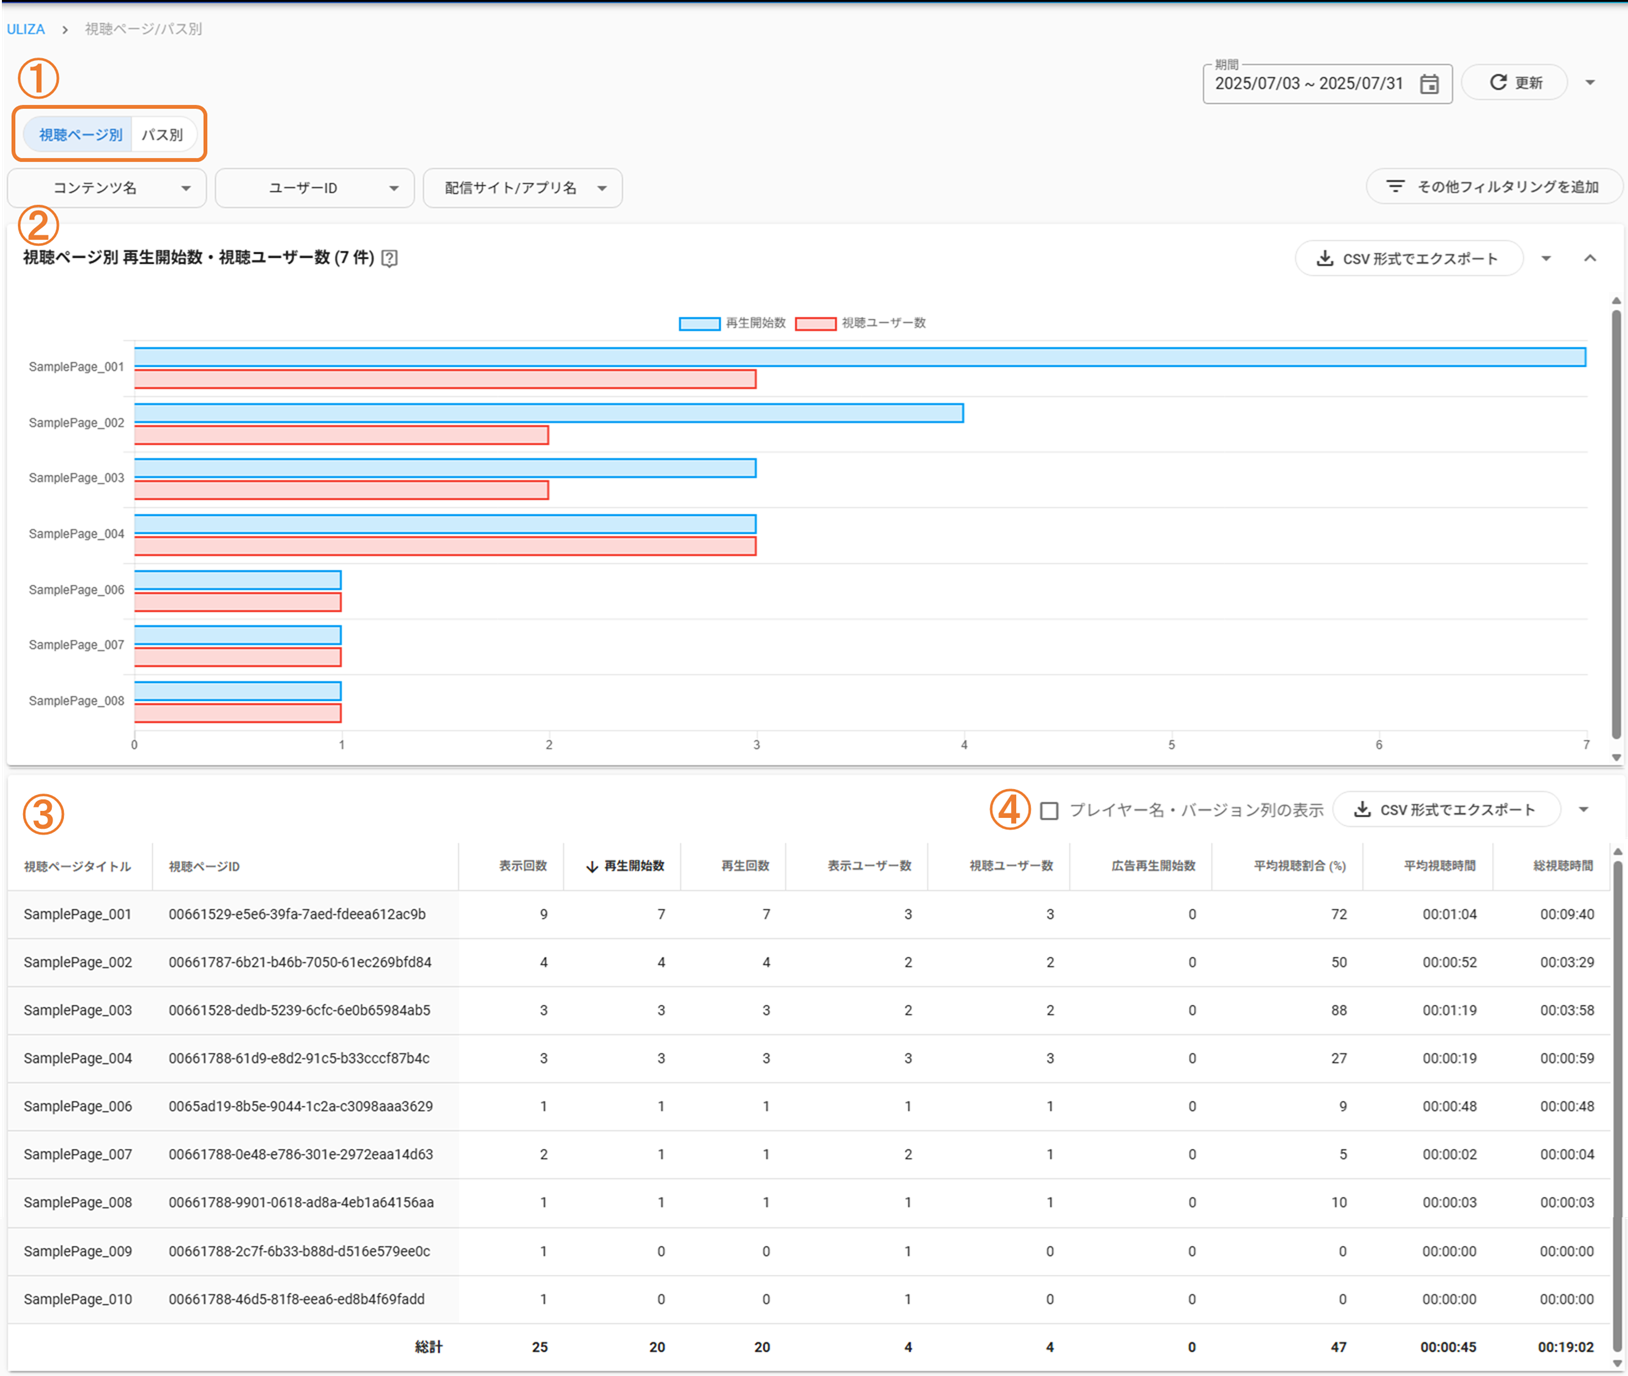This screenshot has height=1376, width=1628.
Task: Select SamplePage_002 table row title
Action: pos(78,963)
